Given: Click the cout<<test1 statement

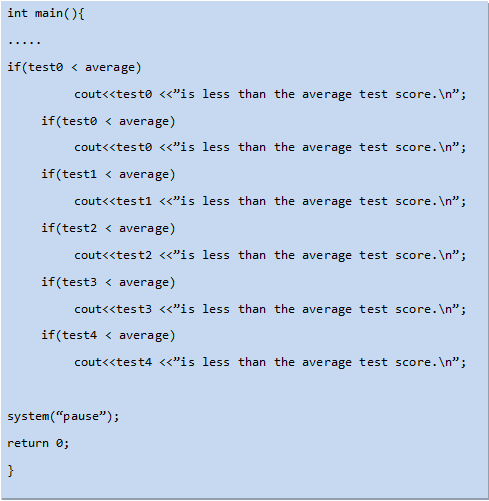Looking at the screenshot, I should coord(270,201).
